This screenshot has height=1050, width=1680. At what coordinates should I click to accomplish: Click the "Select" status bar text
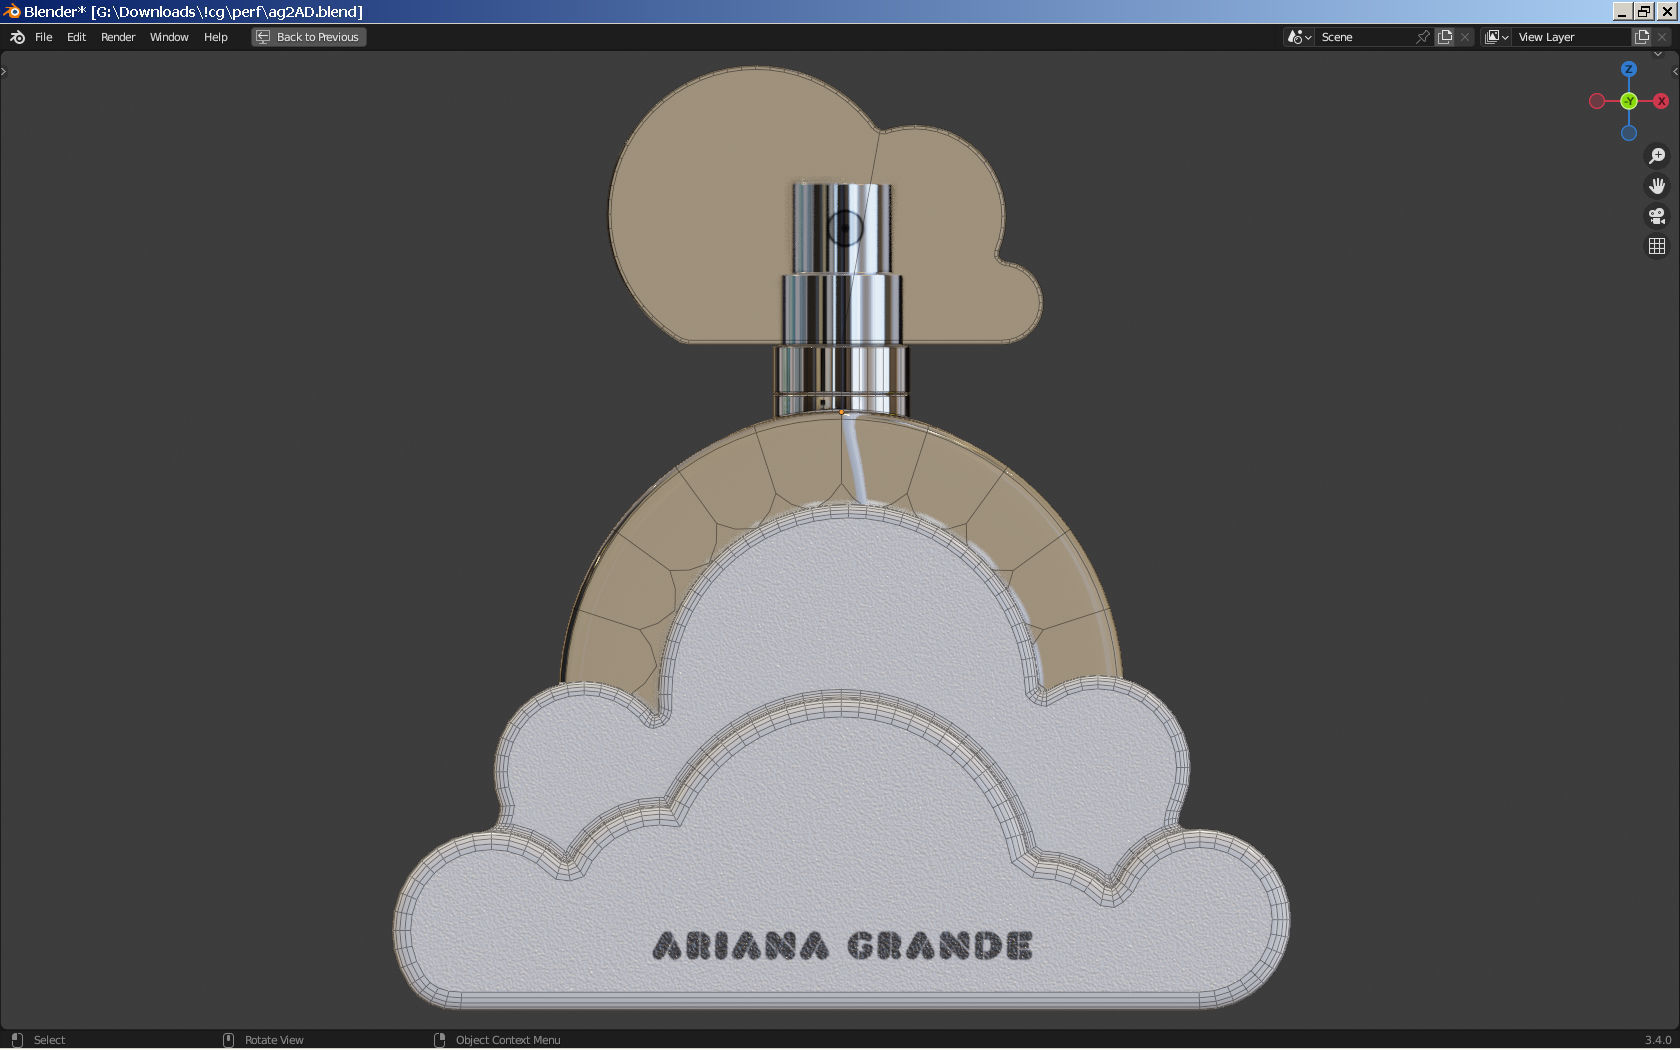coord(49,1040)
